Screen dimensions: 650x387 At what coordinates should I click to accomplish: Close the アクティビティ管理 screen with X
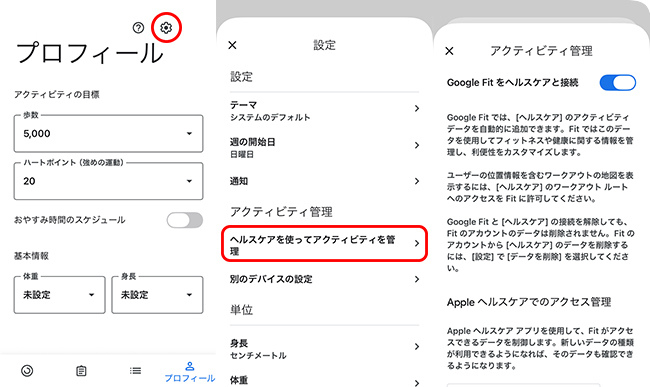pyautogui.click(x=449, y=51)
